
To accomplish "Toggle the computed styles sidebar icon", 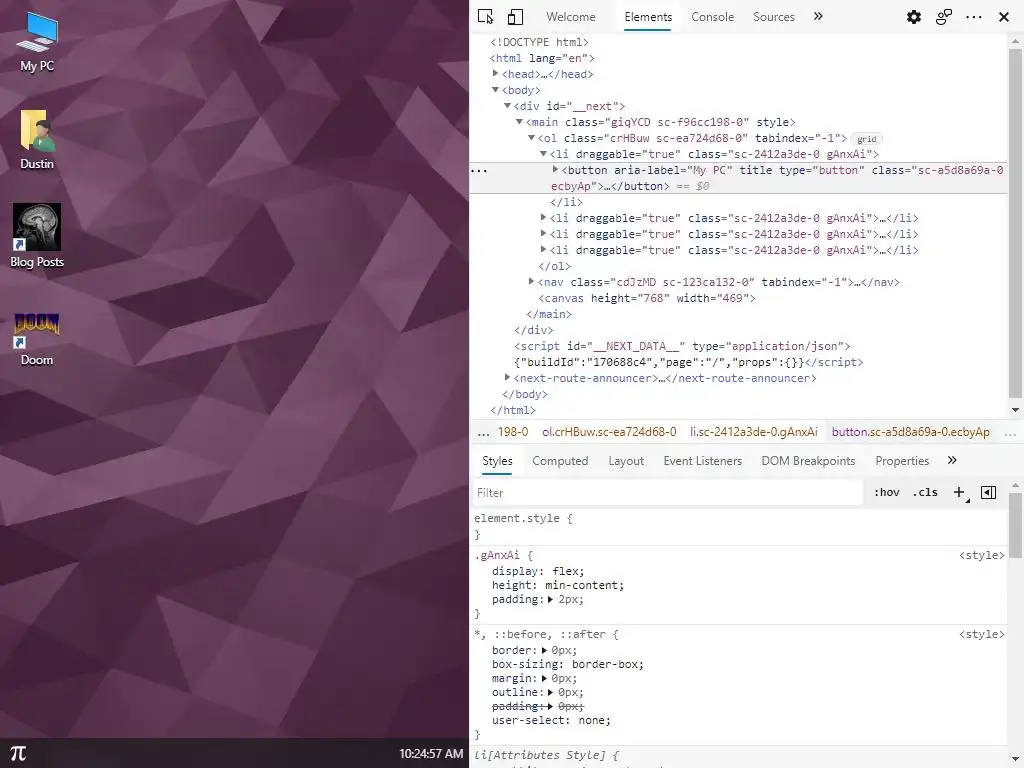I will 989,492.
